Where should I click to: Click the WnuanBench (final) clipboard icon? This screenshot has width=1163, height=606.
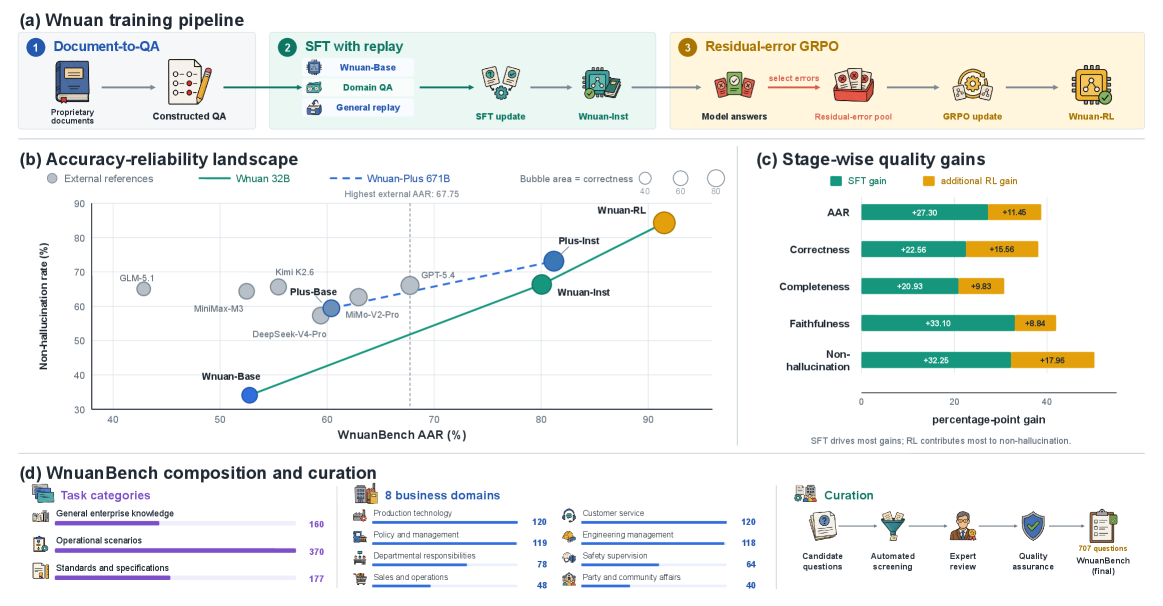click(x=1102, y=526)
